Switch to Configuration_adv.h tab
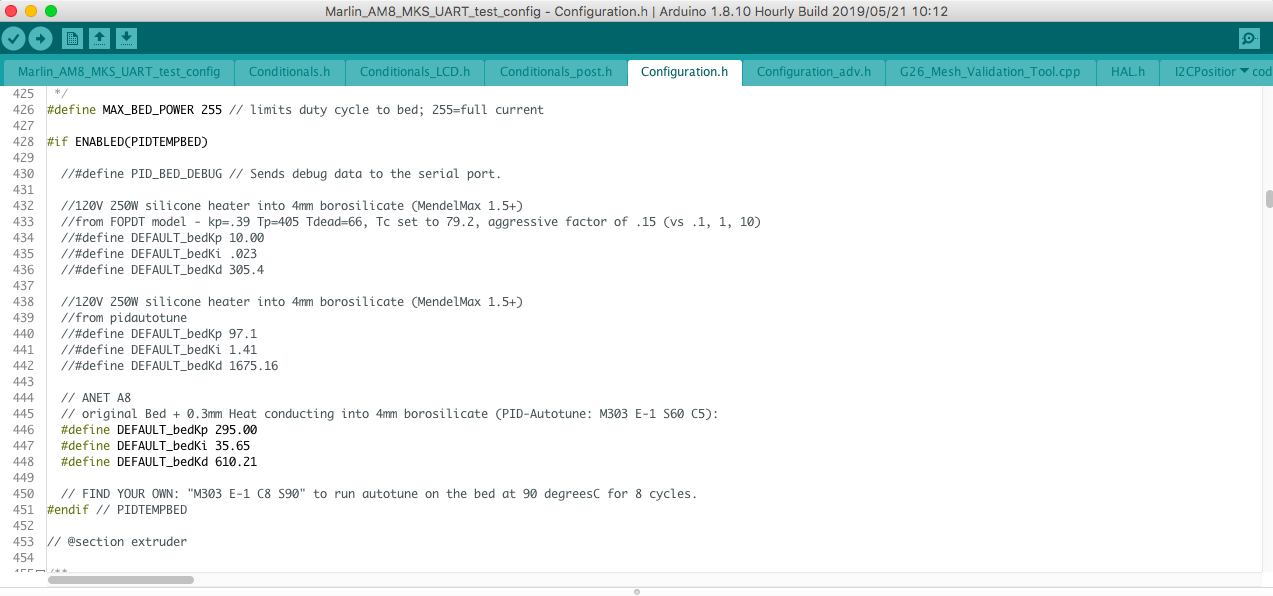Screen dimensions: 1273x596 814,72
